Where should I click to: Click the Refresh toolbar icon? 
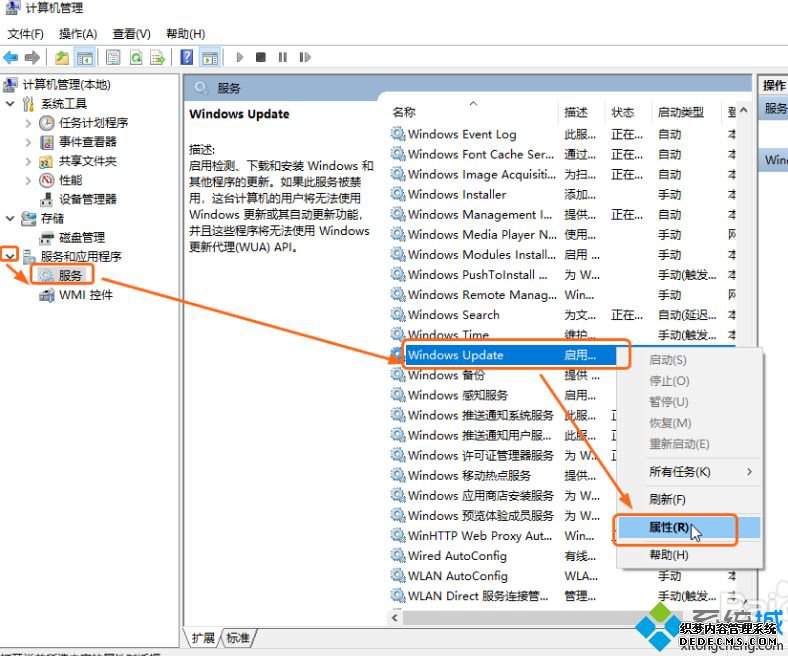(134, 58)
